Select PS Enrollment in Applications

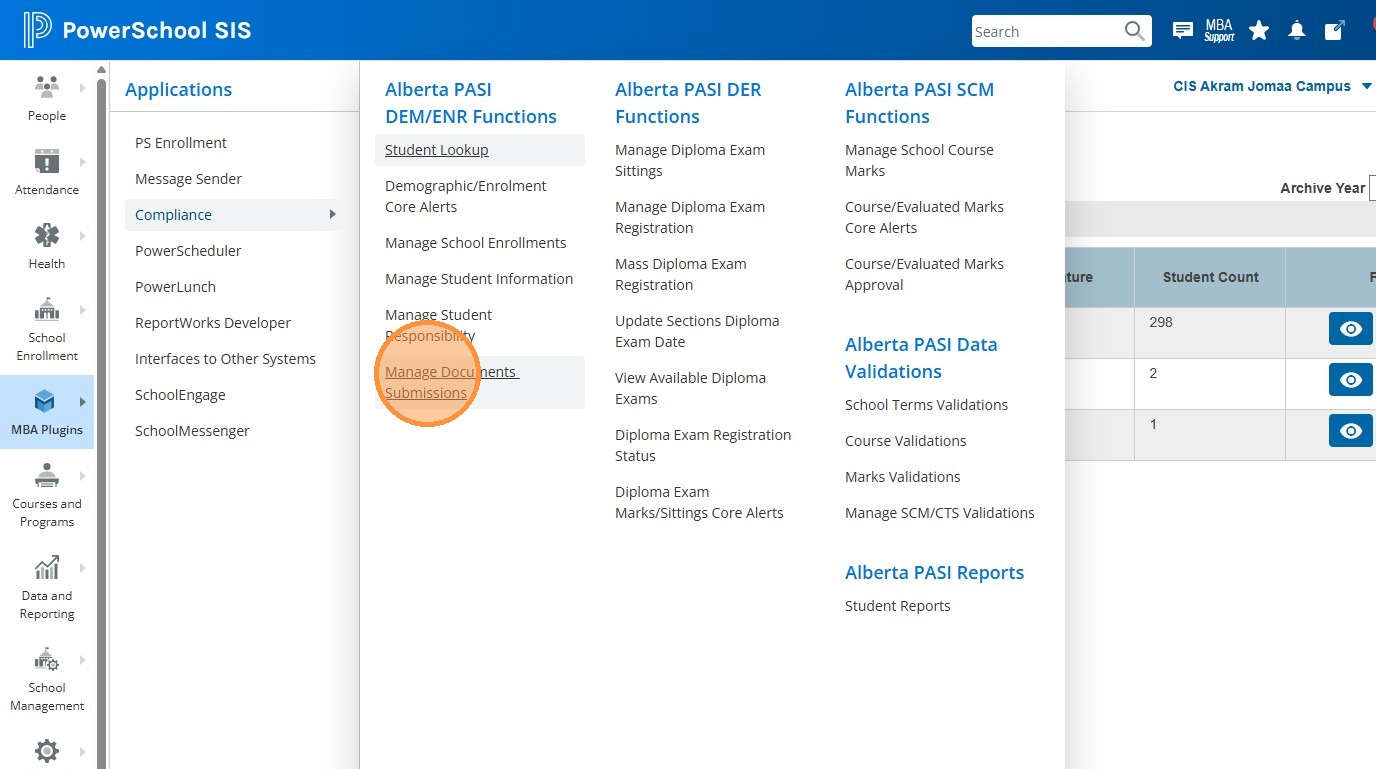(181, 143)
